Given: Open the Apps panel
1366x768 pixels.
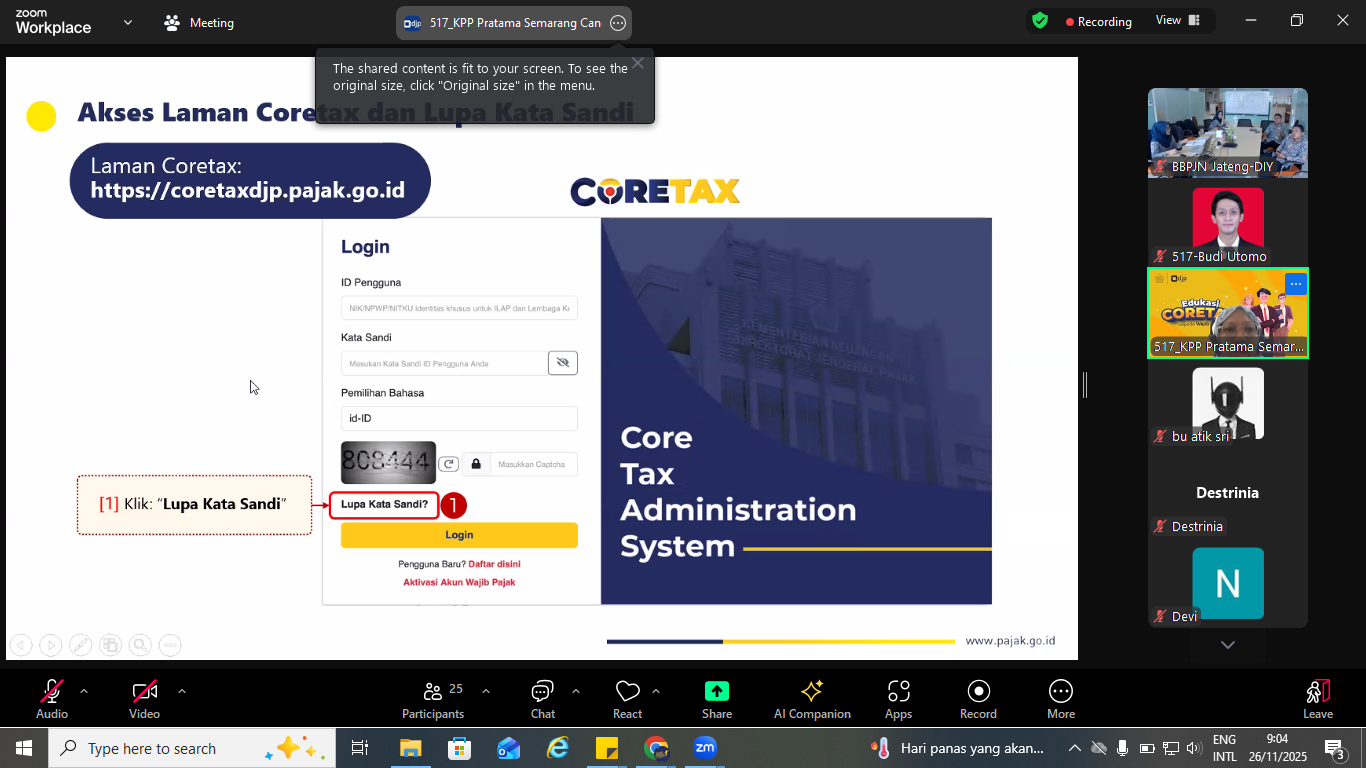Looking at the screenshot, I should click(898, 692).
